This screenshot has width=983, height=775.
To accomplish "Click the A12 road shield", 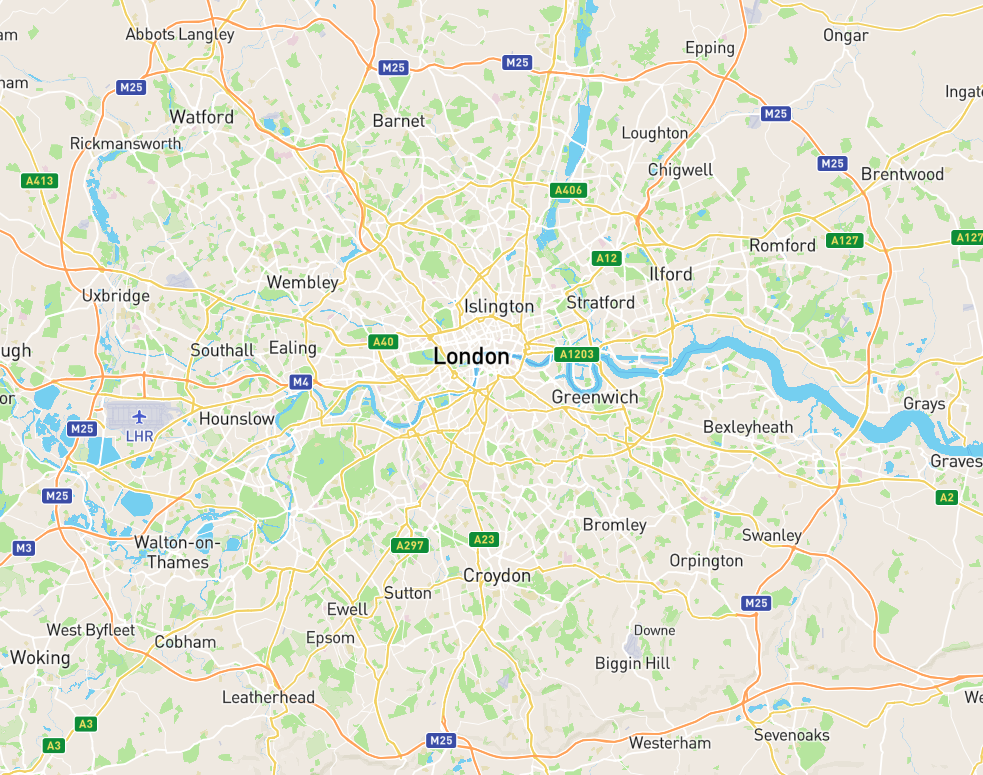I will pyautogui.click(x=606, y=258).
